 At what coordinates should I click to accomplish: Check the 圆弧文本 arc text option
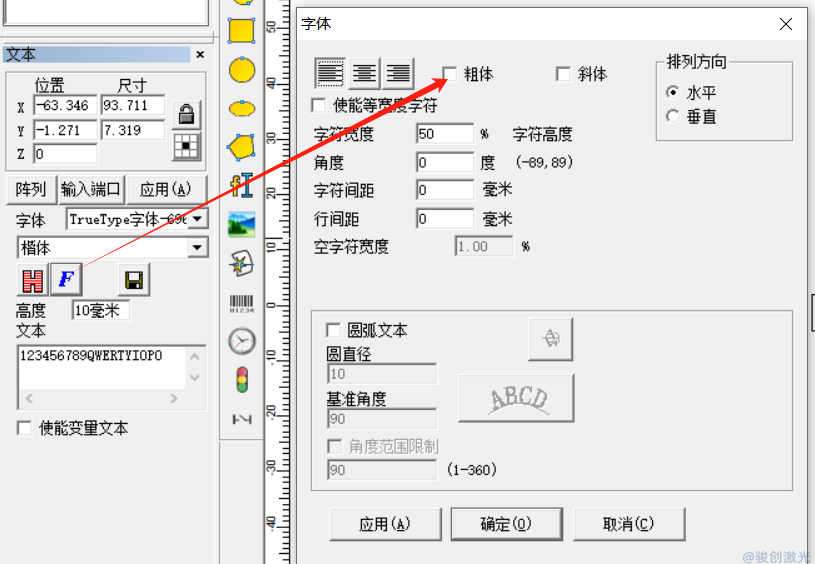(333, 330)
